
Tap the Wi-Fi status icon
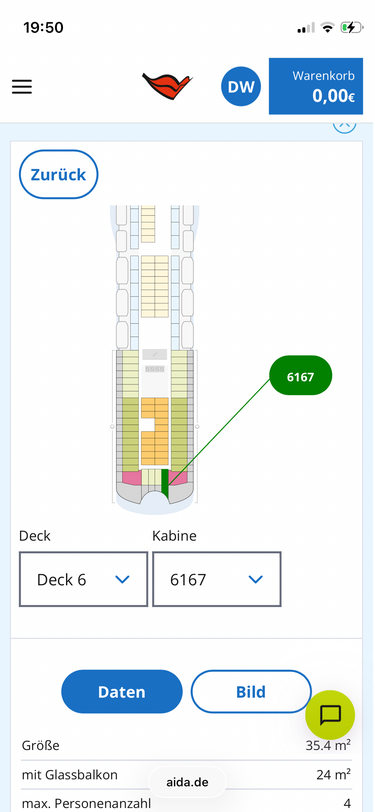tap(327, 27)
